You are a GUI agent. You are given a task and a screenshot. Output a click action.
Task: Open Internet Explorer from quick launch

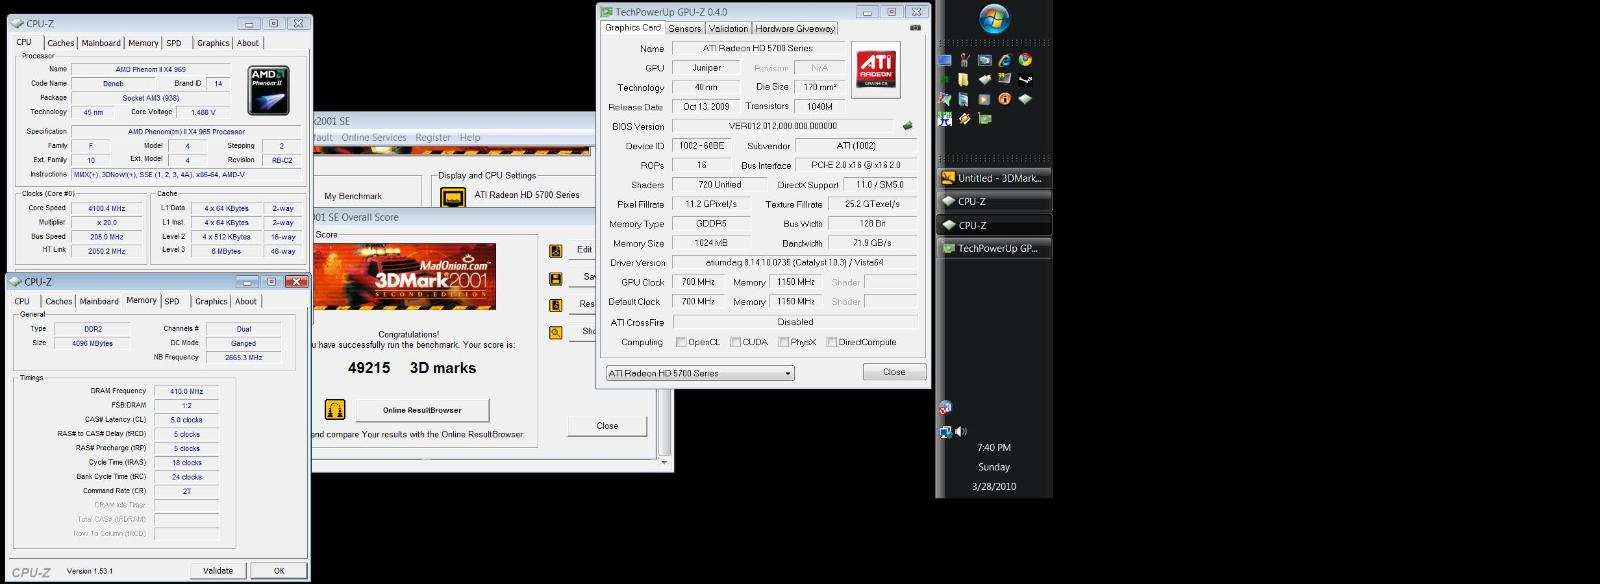click(1004, 60)
